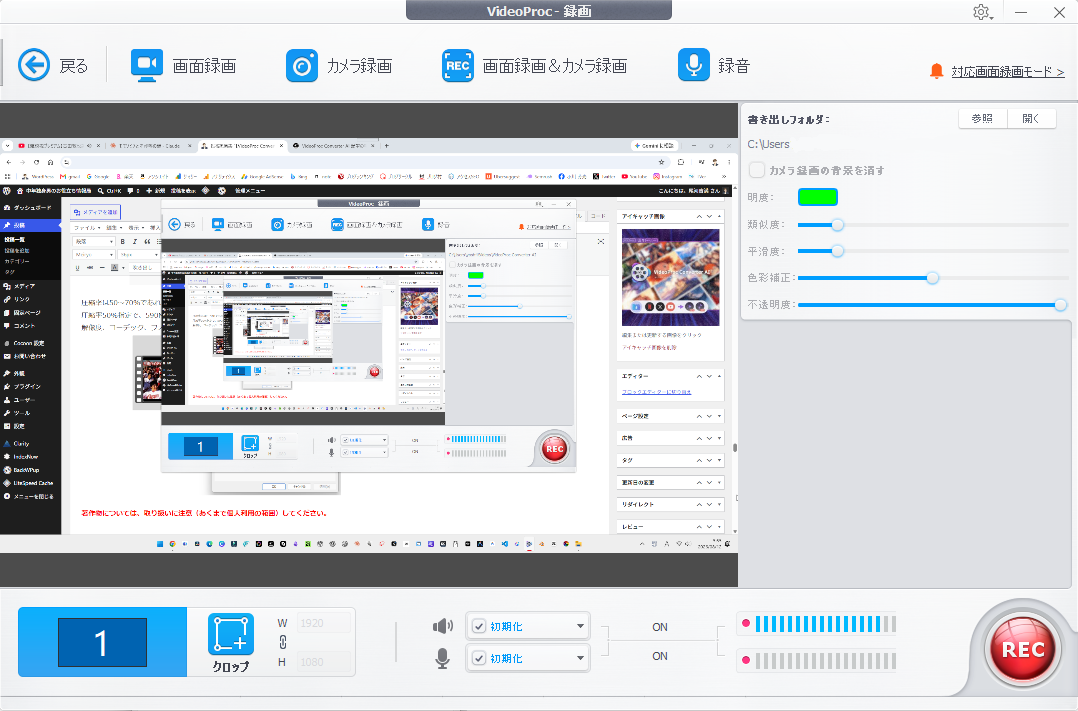Select the display 1 screen thumbnail
Viewport: 1078px width, 711px height.
[102, 642]
